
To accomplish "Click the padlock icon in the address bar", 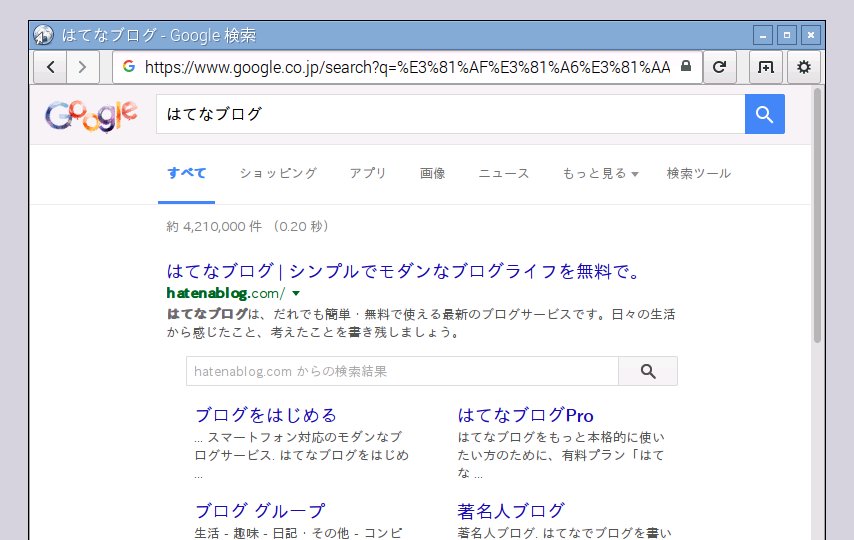I will [x=686, y=66].
